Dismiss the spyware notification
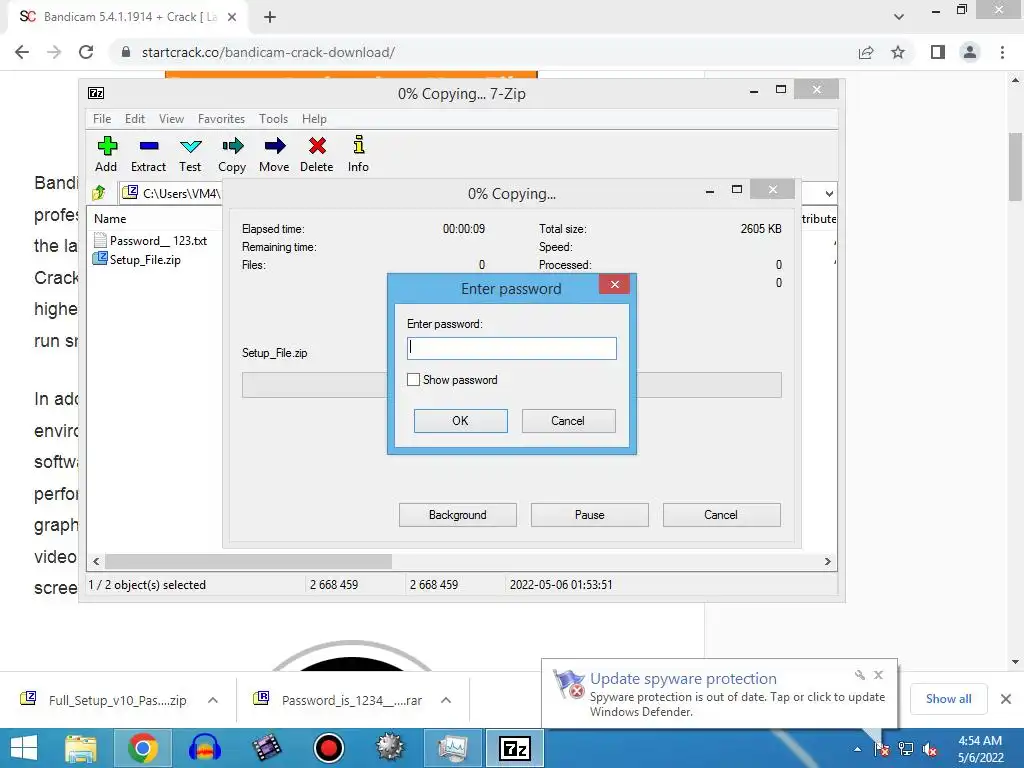The height and width of the screenshot is (768, 1024). 878,675
